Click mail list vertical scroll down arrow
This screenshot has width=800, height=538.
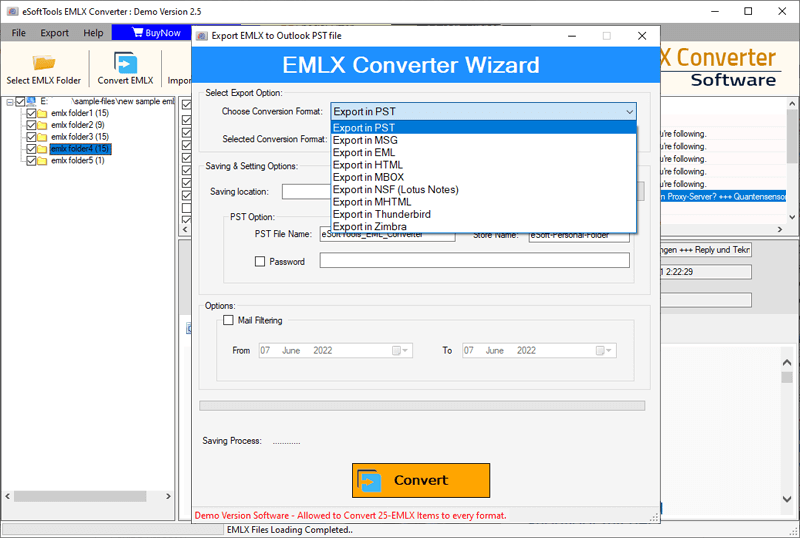click(x=792, y=217)
